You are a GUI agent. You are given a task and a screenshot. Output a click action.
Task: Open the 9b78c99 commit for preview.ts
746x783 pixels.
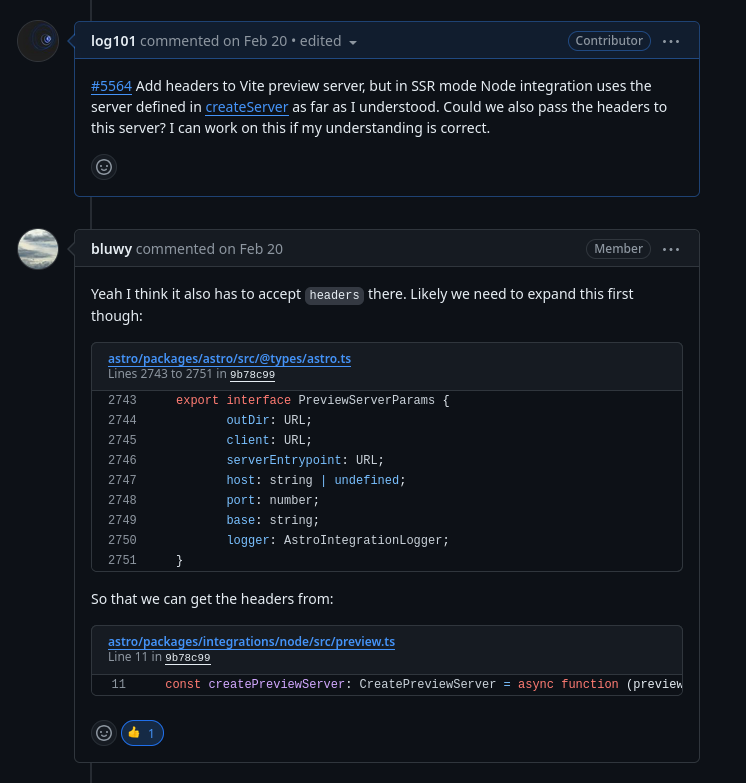coord(187,658)
